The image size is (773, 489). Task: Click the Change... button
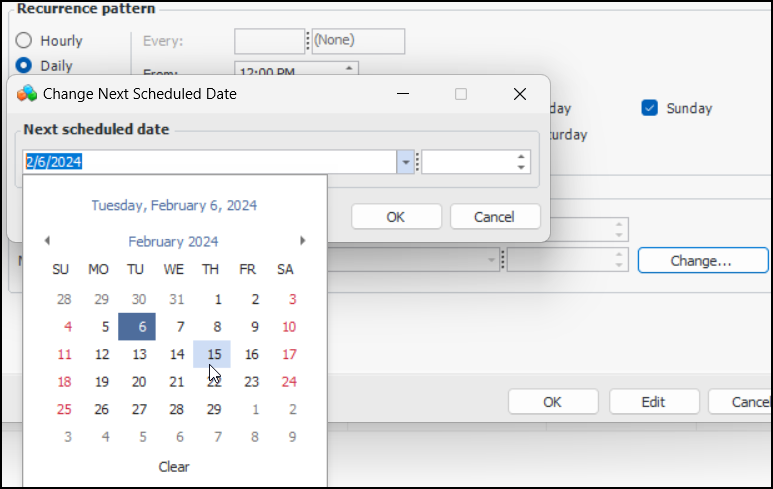pos(700,260)
